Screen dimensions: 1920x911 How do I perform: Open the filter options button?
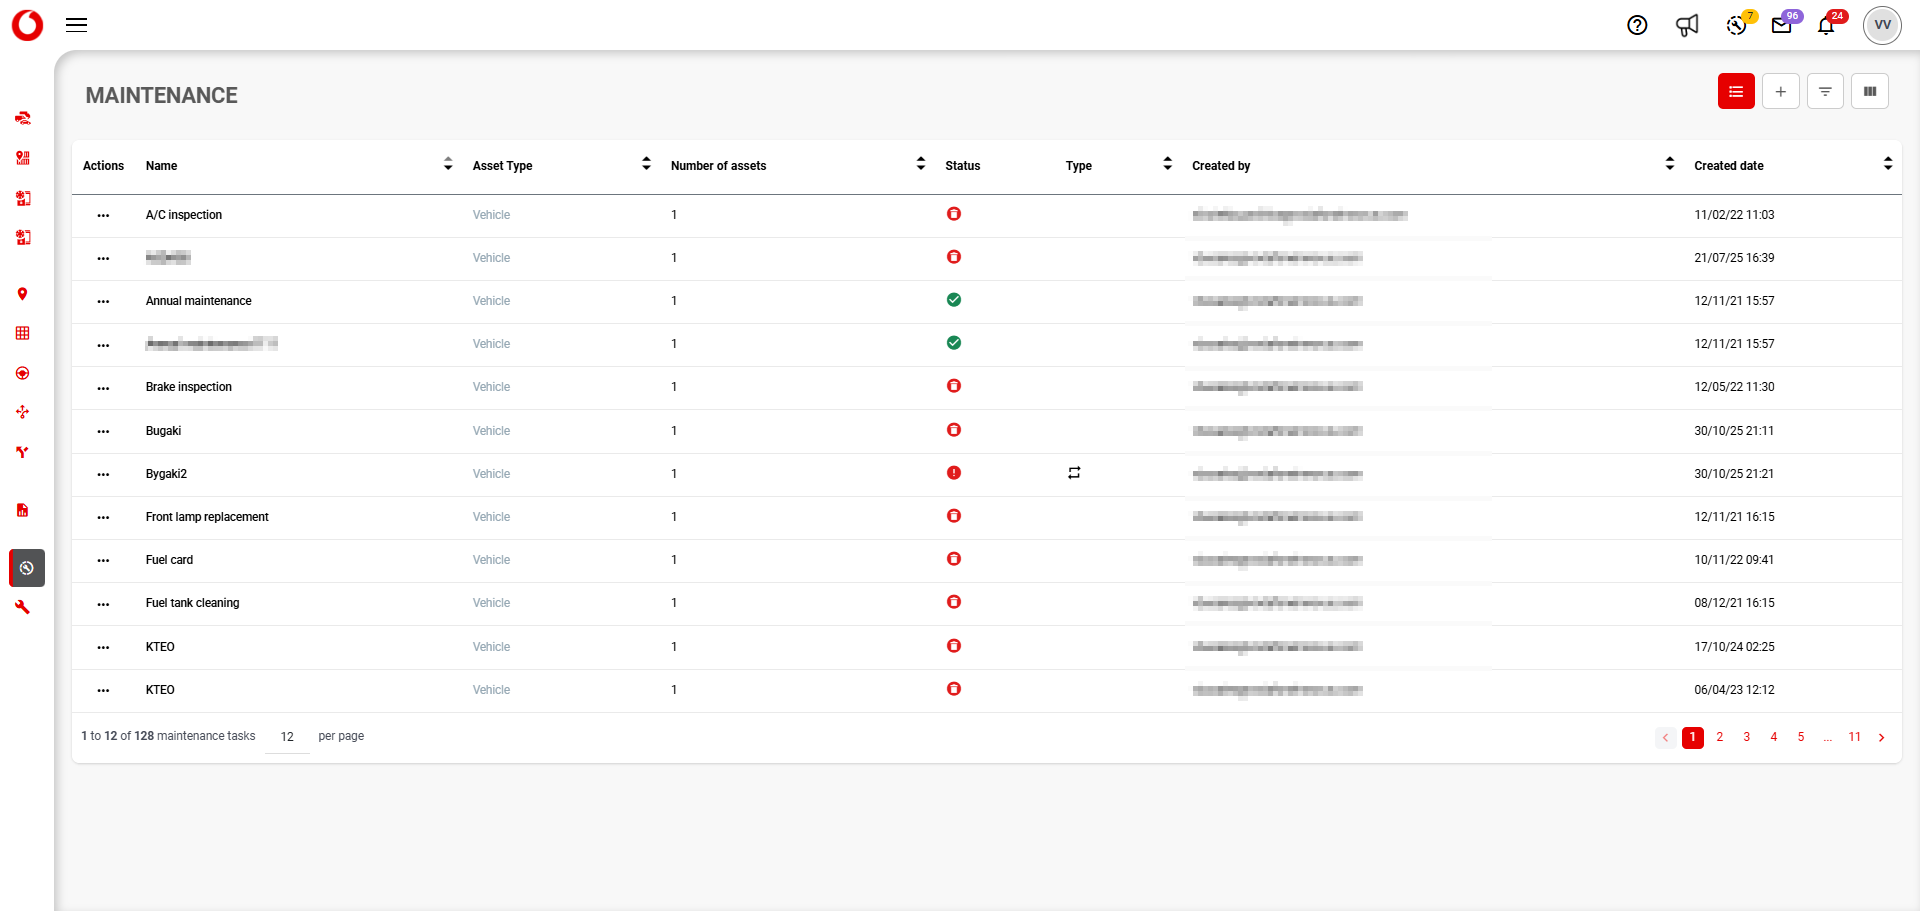click(1825, 92)
